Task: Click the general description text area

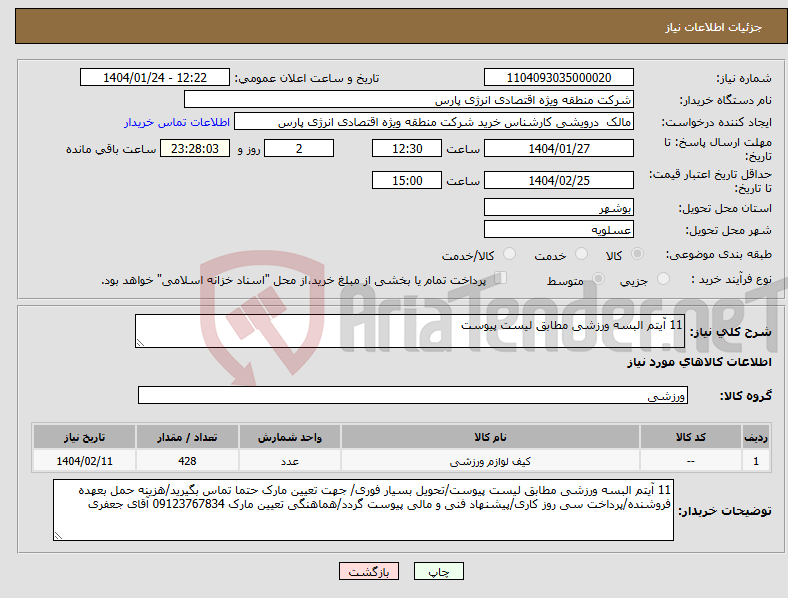Action: coord(410,331)
